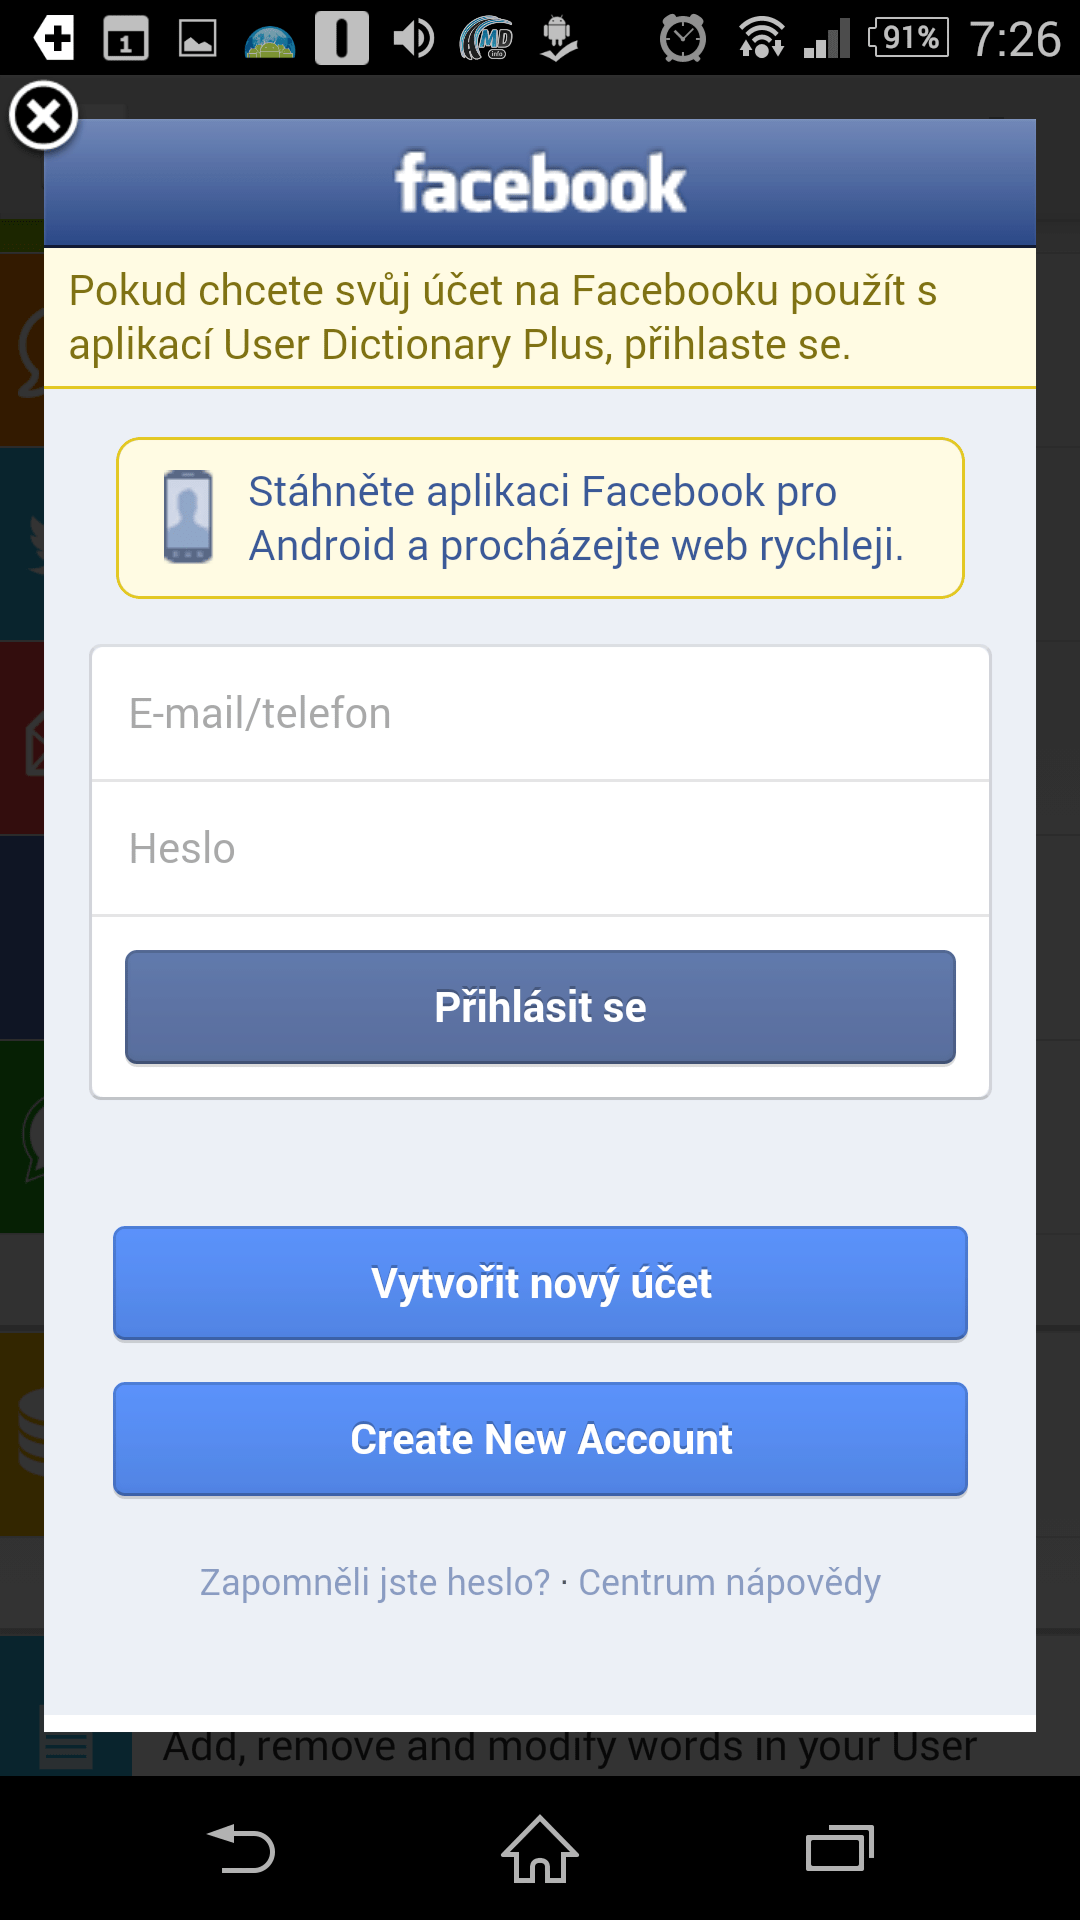The image size is (1080, 1920).
Task: Tap the Android home navigation icon
Action: (x=540, y=1849)
